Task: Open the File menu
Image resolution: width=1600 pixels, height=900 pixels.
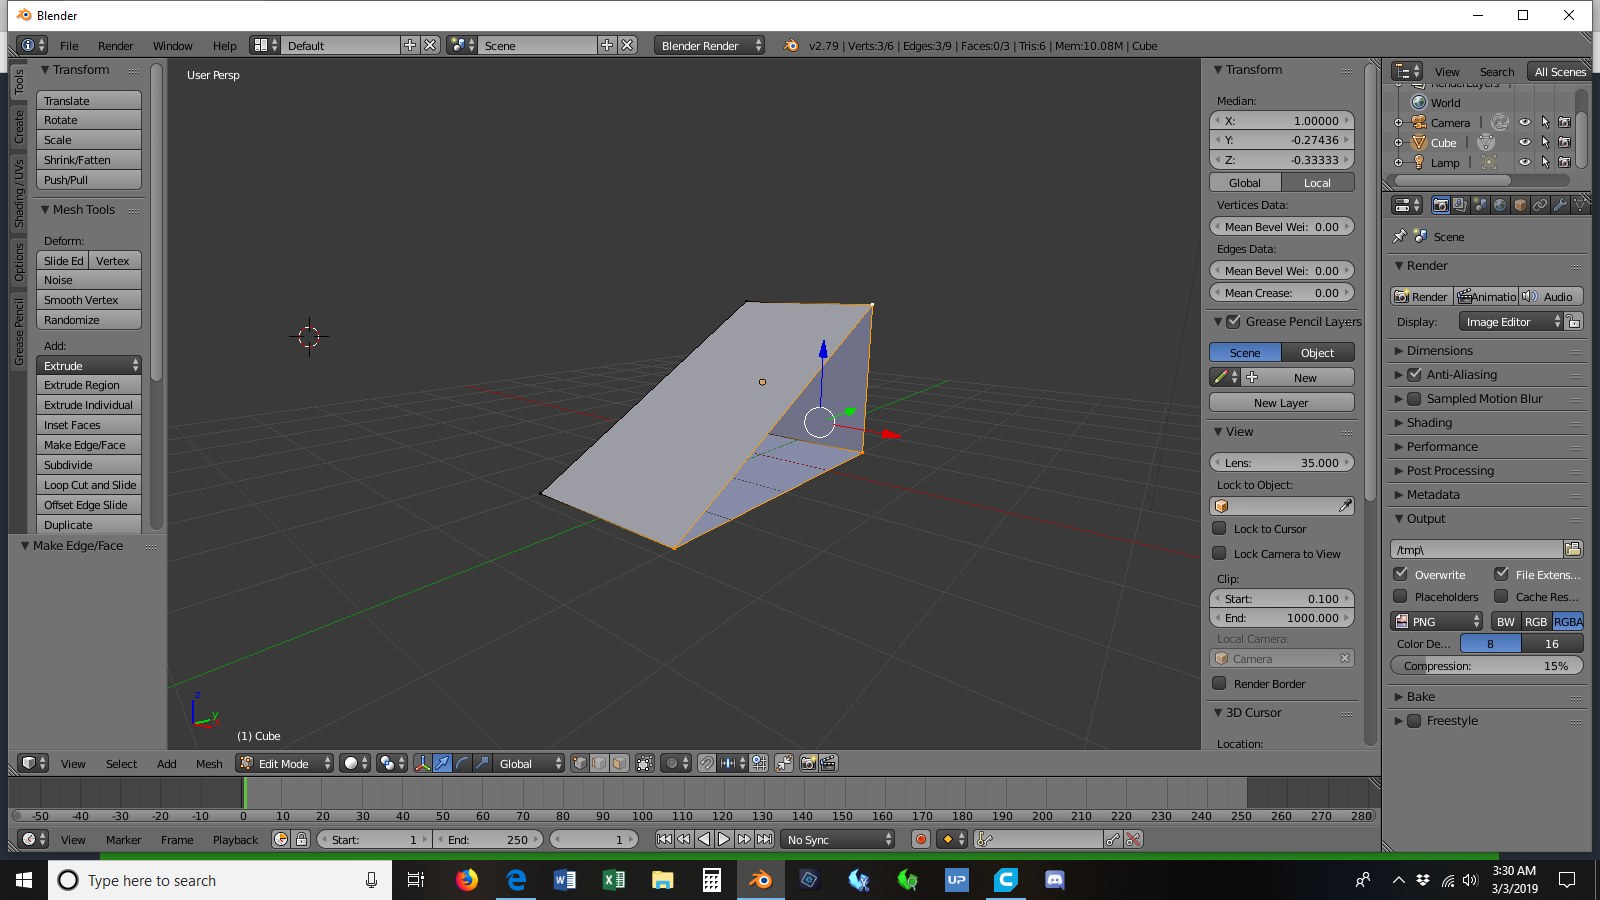Action: click(x=69, y=46)
